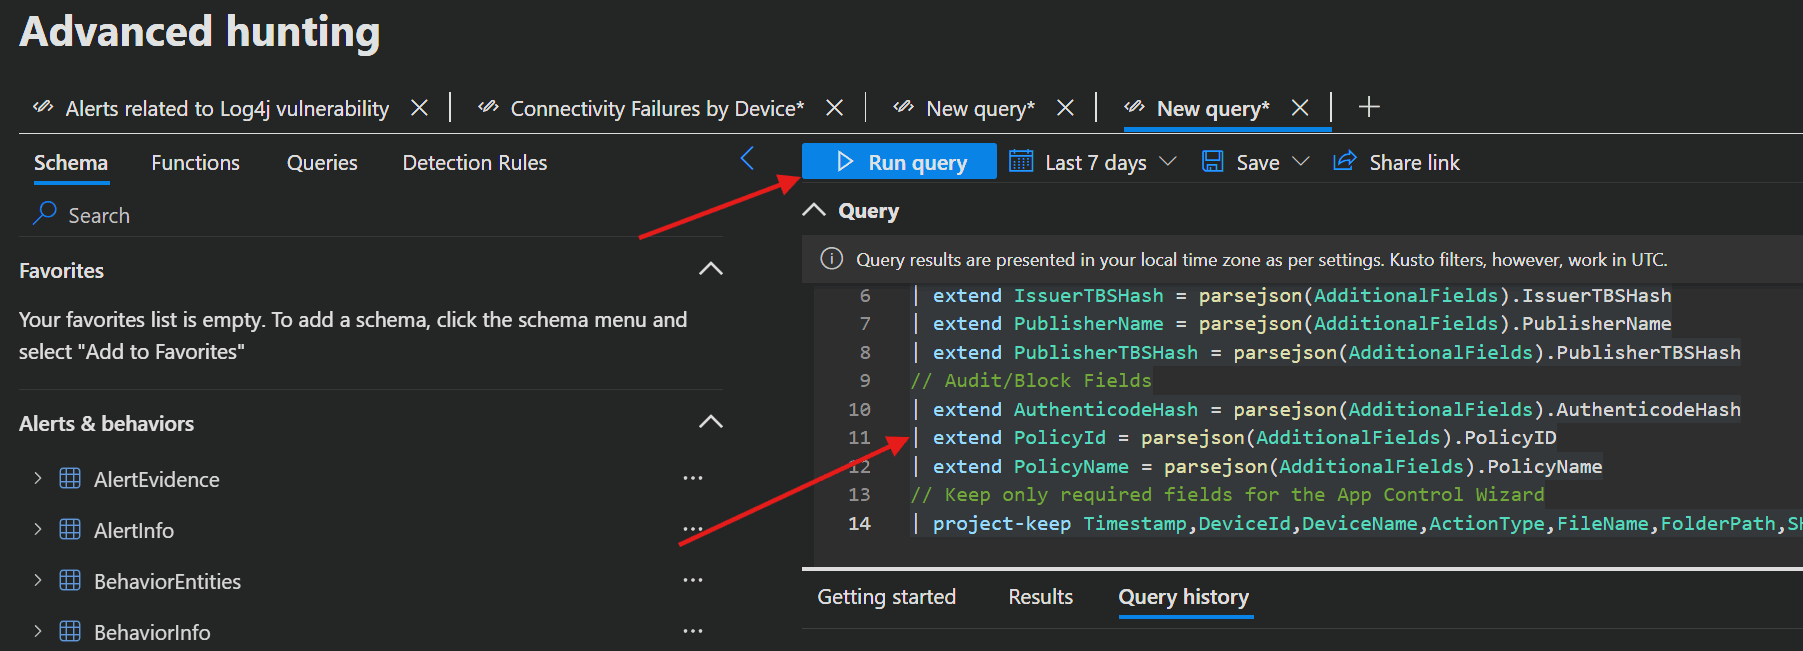Collapse the schema side panel with arrow

[747, 158]
